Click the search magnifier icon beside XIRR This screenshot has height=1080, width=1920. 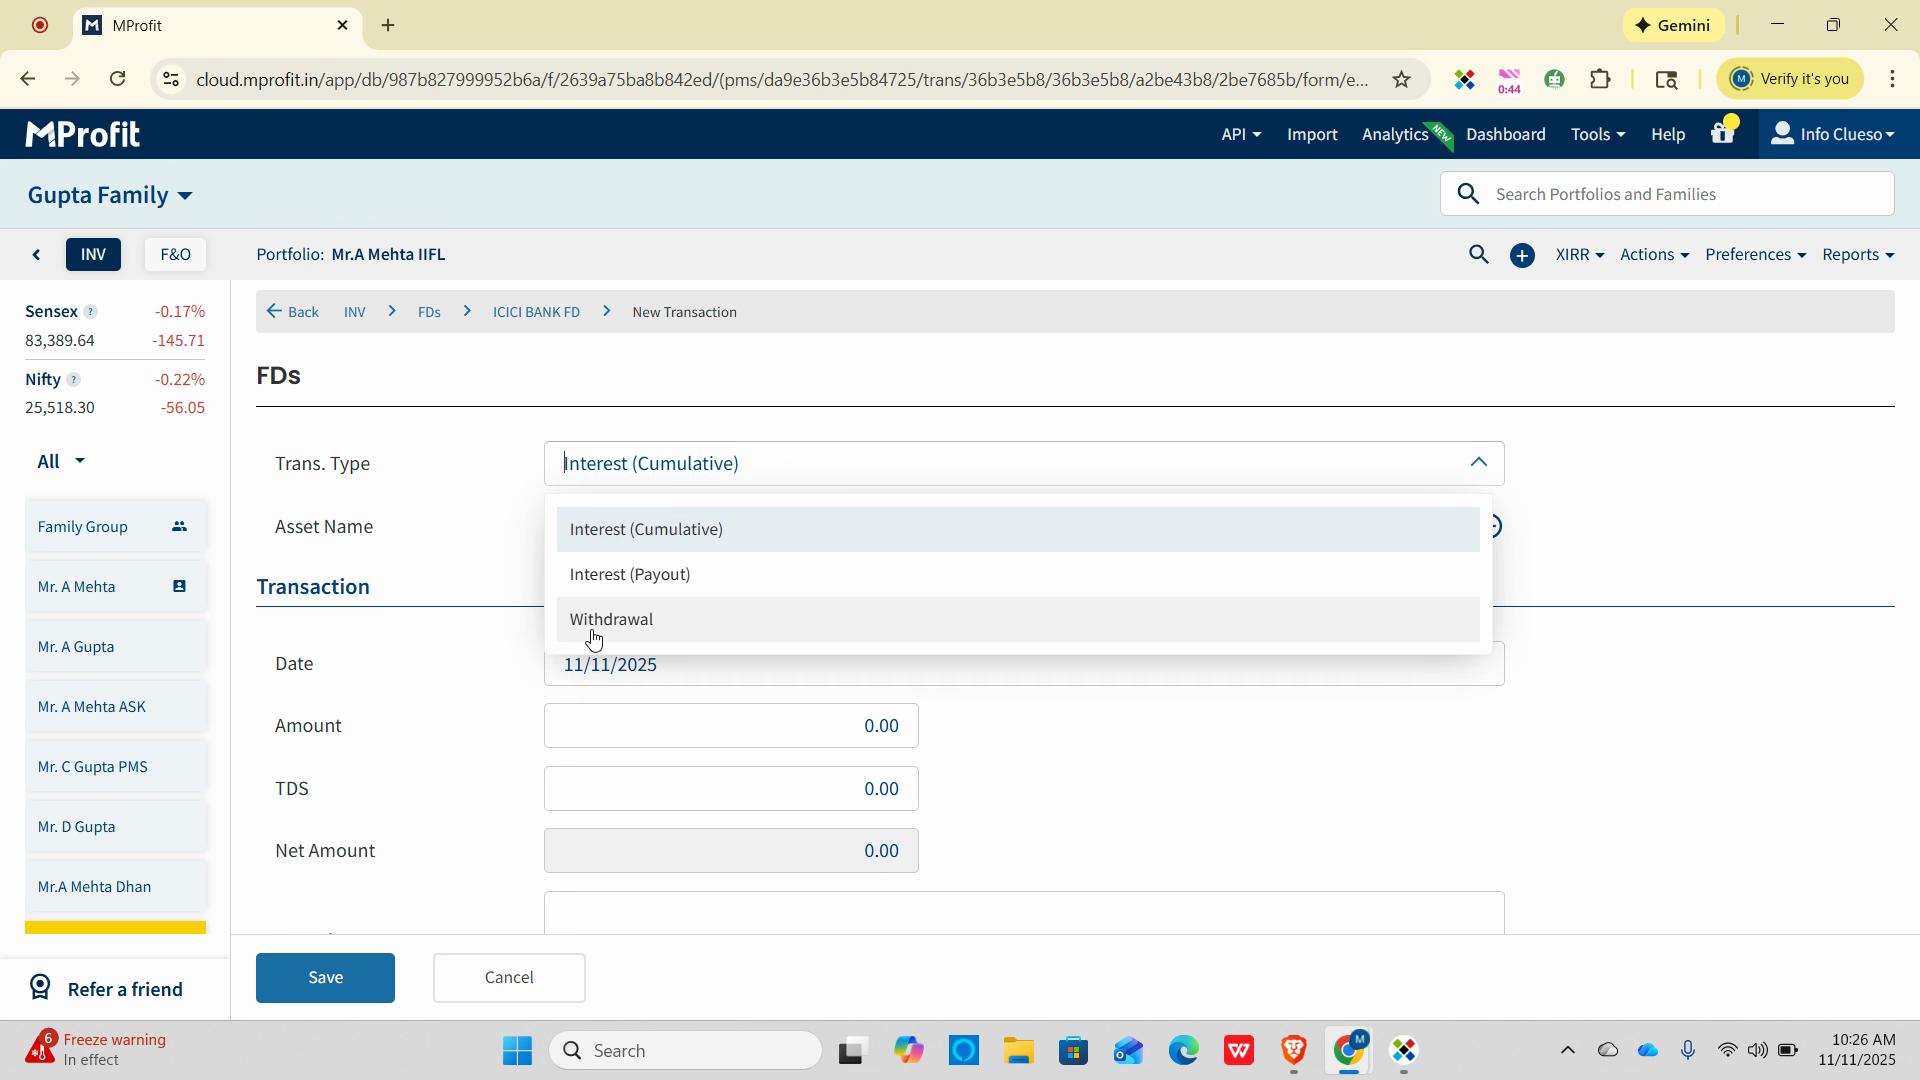point(1478,255)
